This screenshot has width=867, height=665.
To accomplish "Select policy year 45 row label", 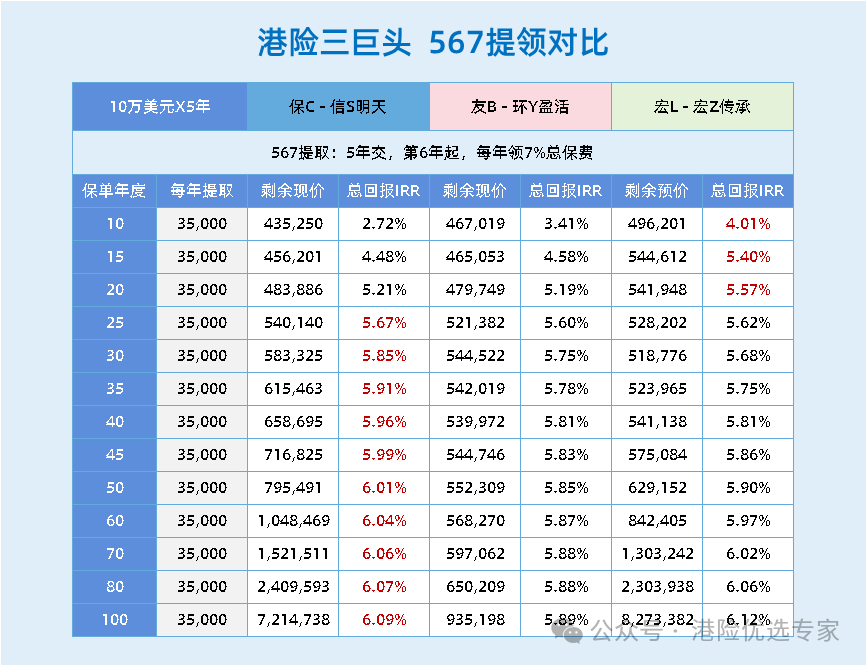I will [x=114, y=455].
